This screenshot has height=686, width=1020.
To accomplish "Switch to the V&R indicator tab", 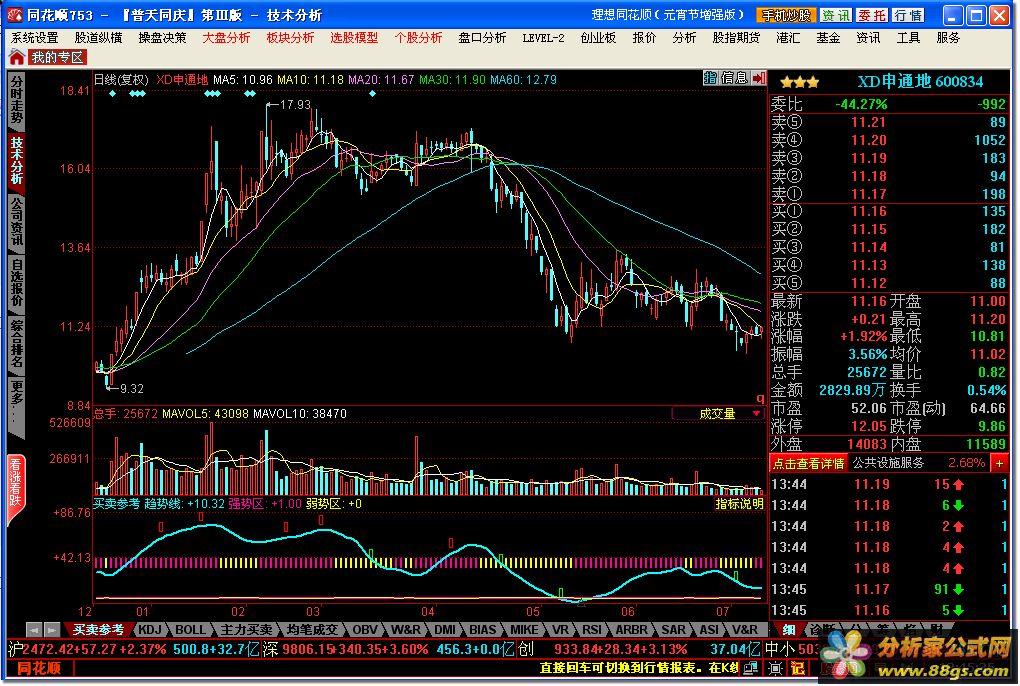I will tap(745, 629).
